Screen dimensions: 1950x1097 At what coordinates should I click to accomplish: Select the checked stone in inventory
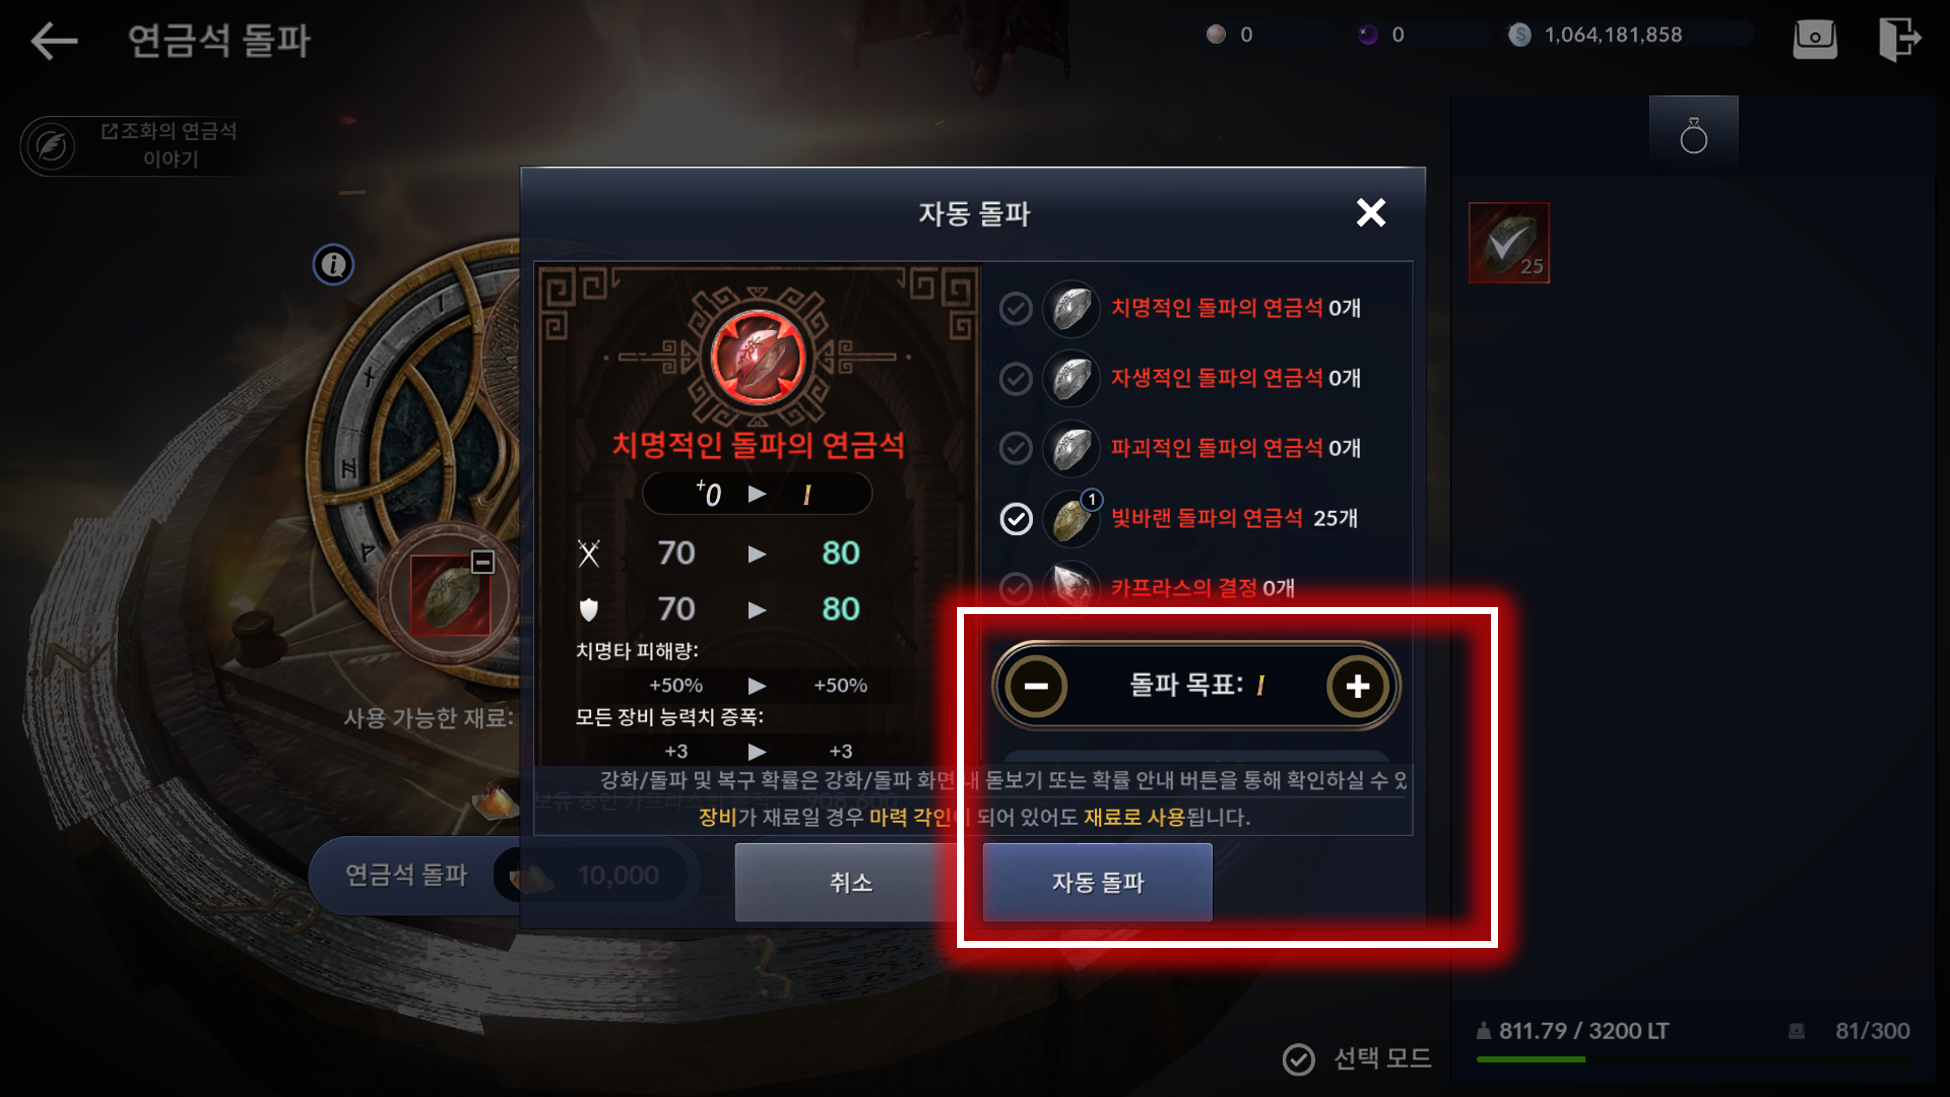tap(1508, 243)
